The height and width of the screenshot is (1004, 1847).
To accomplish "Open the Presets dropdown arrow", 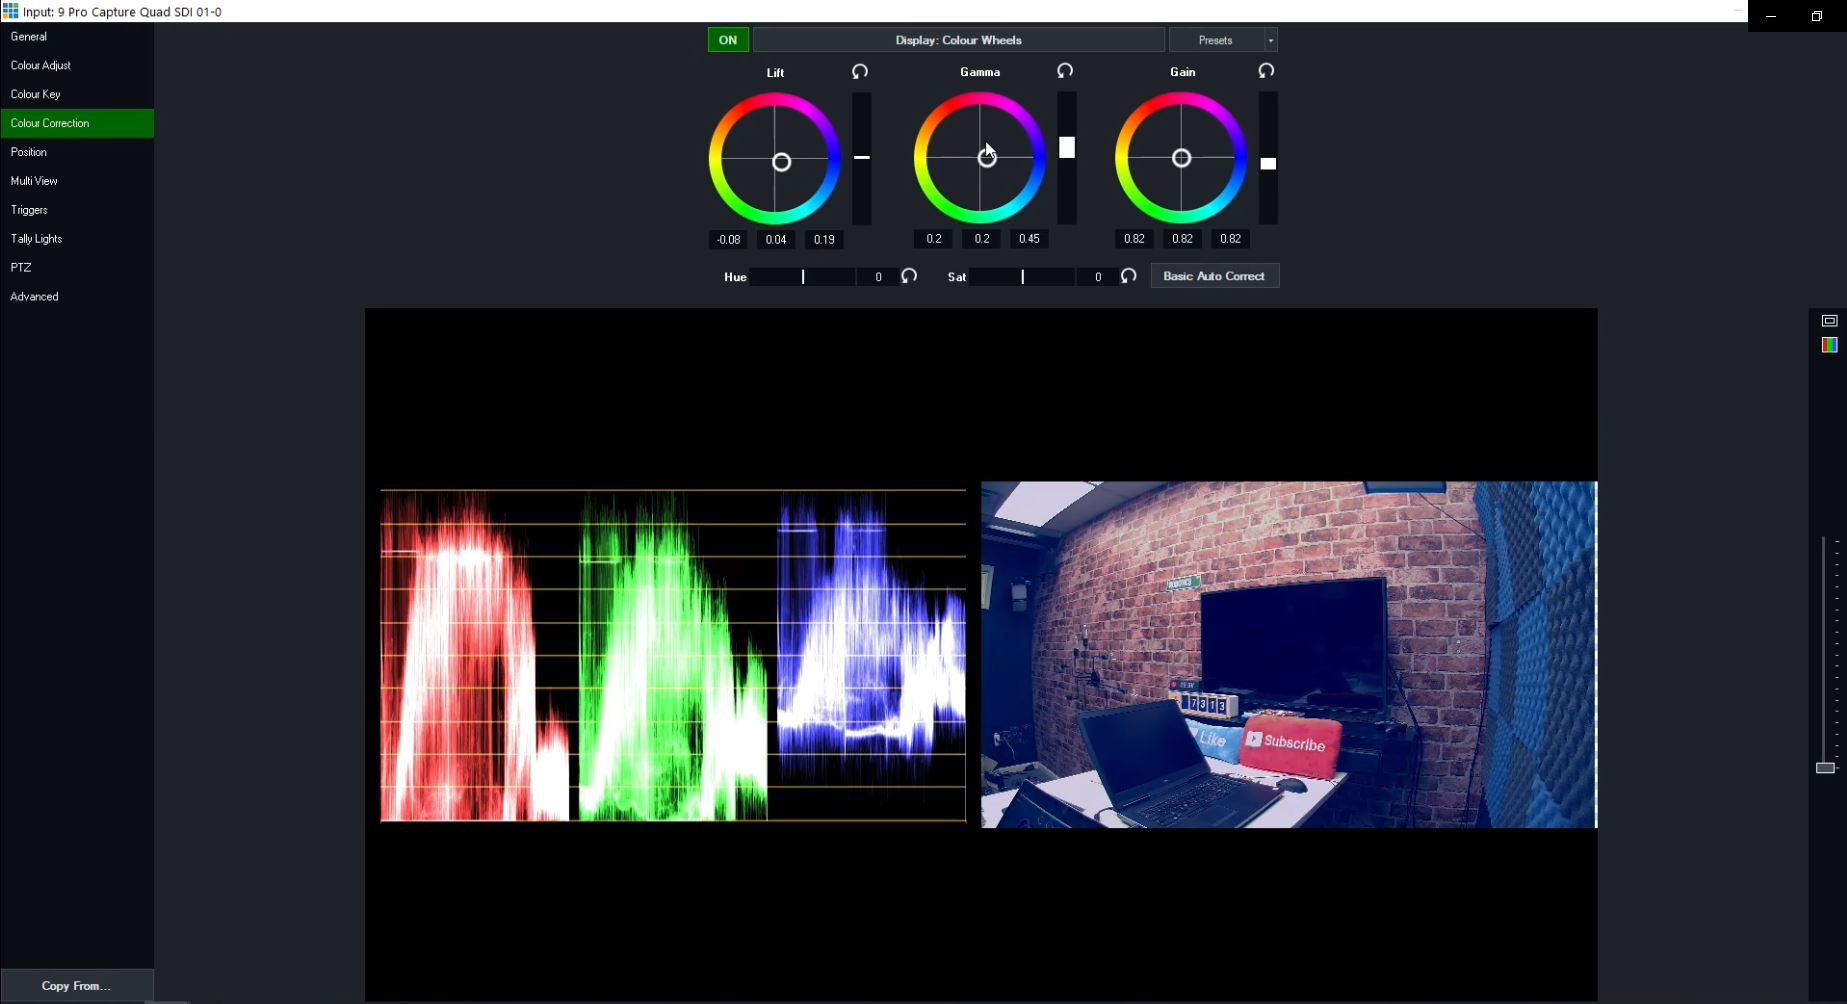I will click(1270, 40).
